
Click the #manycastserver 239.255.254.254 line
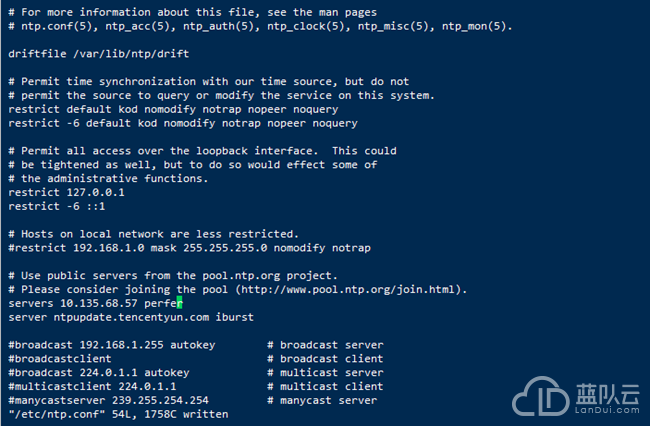(108, 400)
